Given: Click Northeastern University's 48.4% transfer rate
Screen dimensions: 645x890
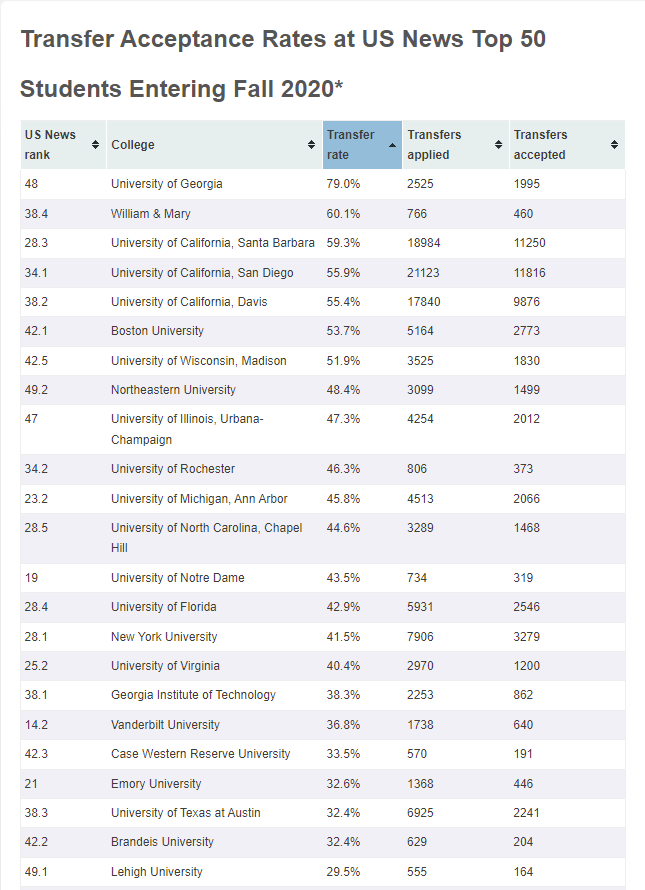Looking at the screenshot, I should [x=342, y=390].
